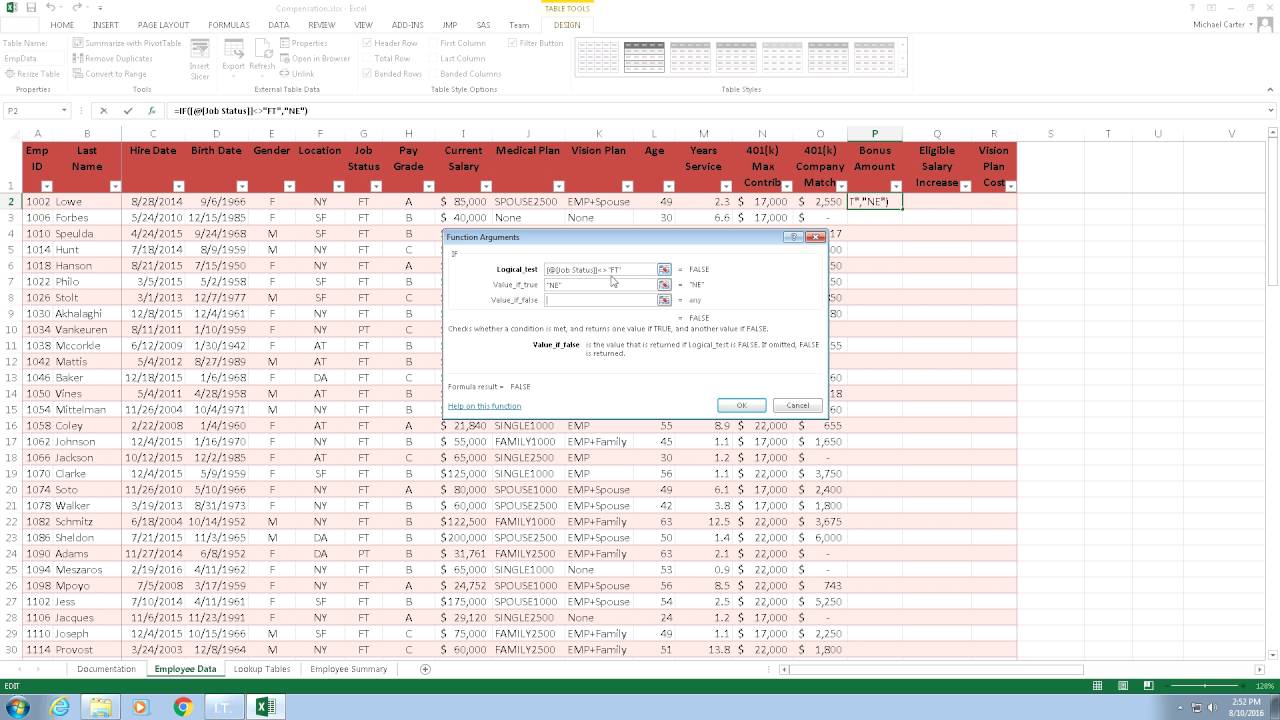The height and width of the screenshot is (720, 1280).
Task: Open the Last Name column filter dropdown
Action: (115, 186)
